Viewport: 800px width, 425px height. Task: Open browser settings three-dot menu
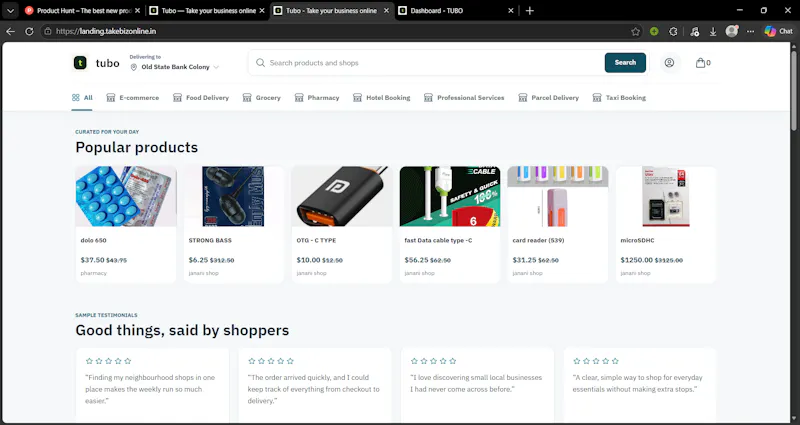point(750,32)
